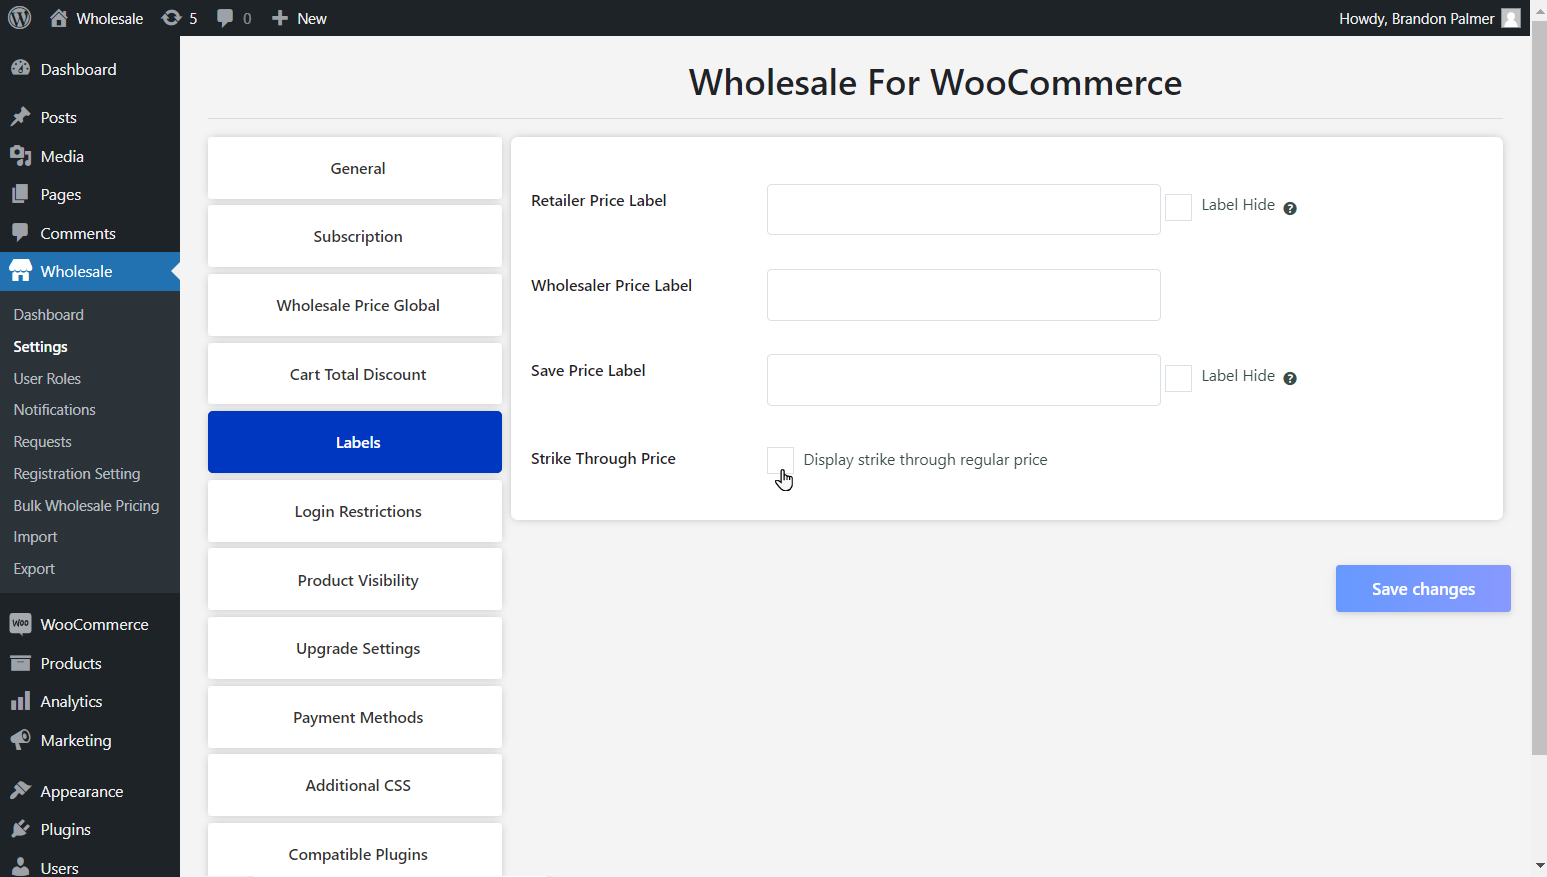Open User Roles submenu link
The width and height of the screenshot is (1547, 877).
tap(47, 378)
